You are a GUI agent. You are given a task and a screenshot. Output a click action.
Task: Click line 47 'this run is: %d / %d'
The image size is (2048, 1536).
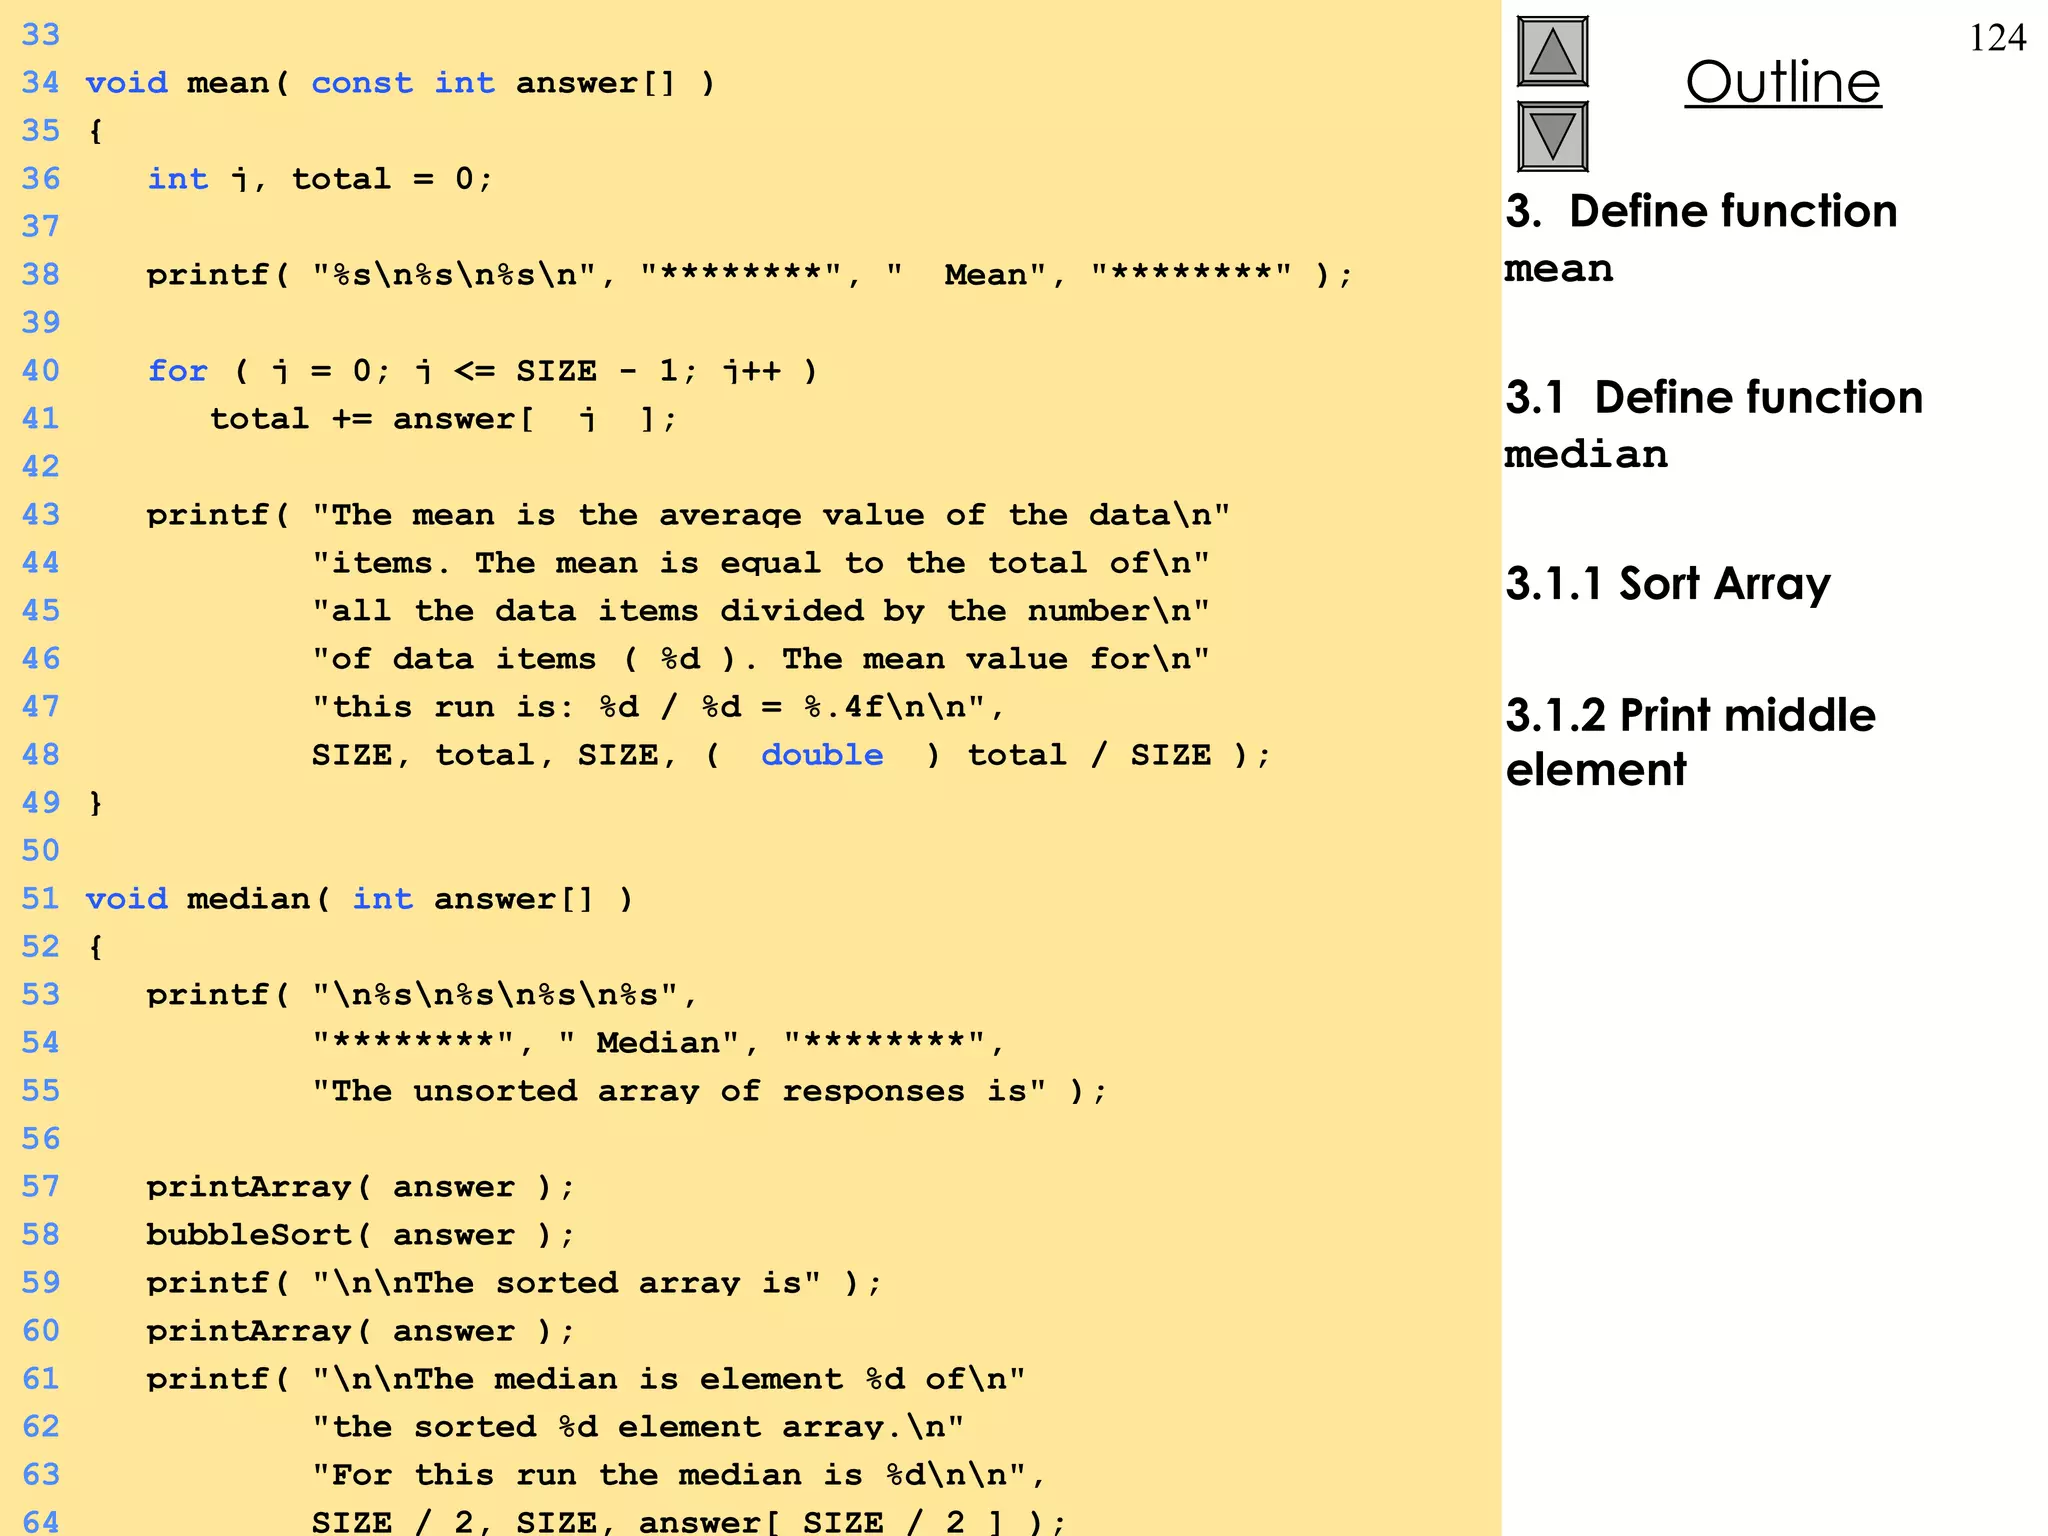[x=658, y=707]
